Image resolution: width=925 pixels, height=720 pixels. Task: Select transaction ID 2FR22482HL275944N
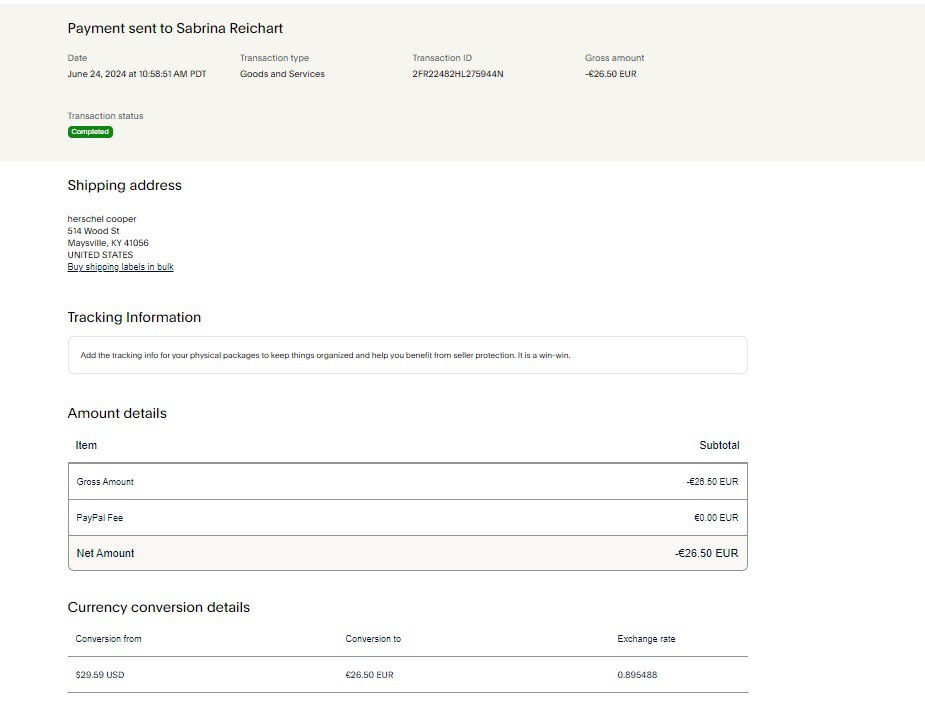coord(457,74)
